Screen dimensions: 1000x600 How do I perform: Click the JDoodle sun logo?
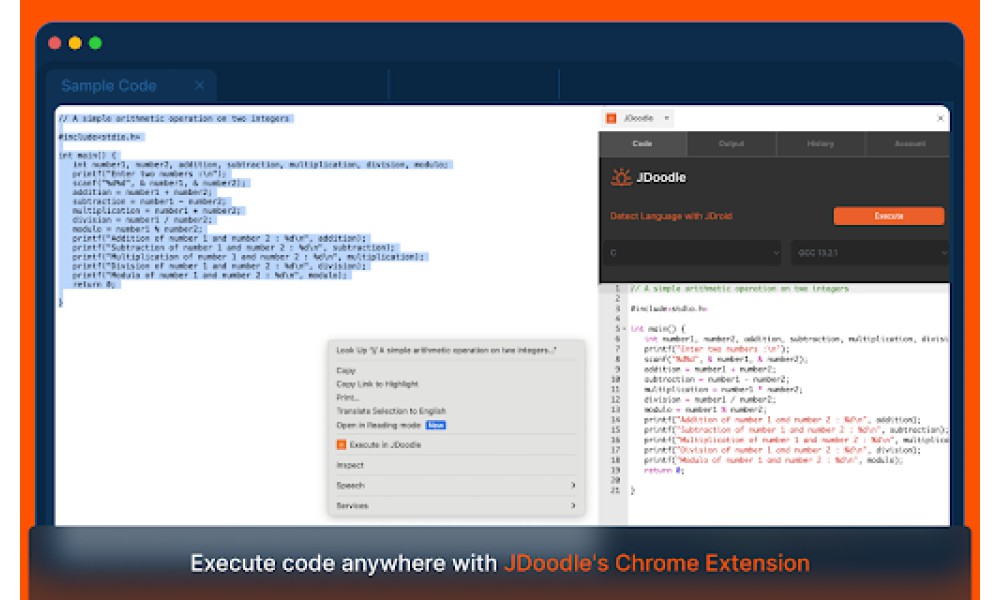tap(621, 177)
